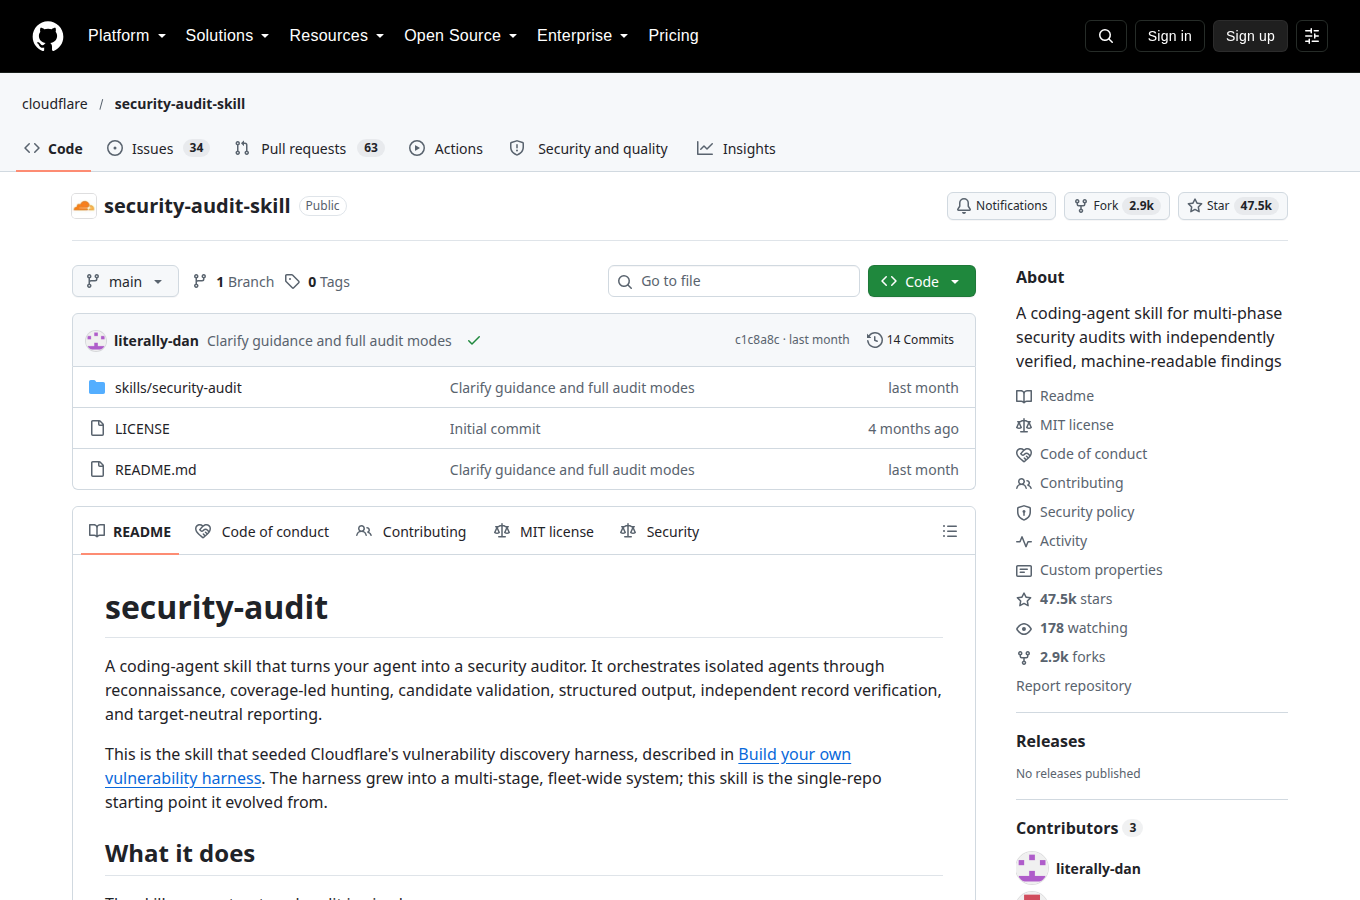Open literally-dan avatar under Contributors
The height and width of the screenshot is (900, 1360).
(1032, 868)
